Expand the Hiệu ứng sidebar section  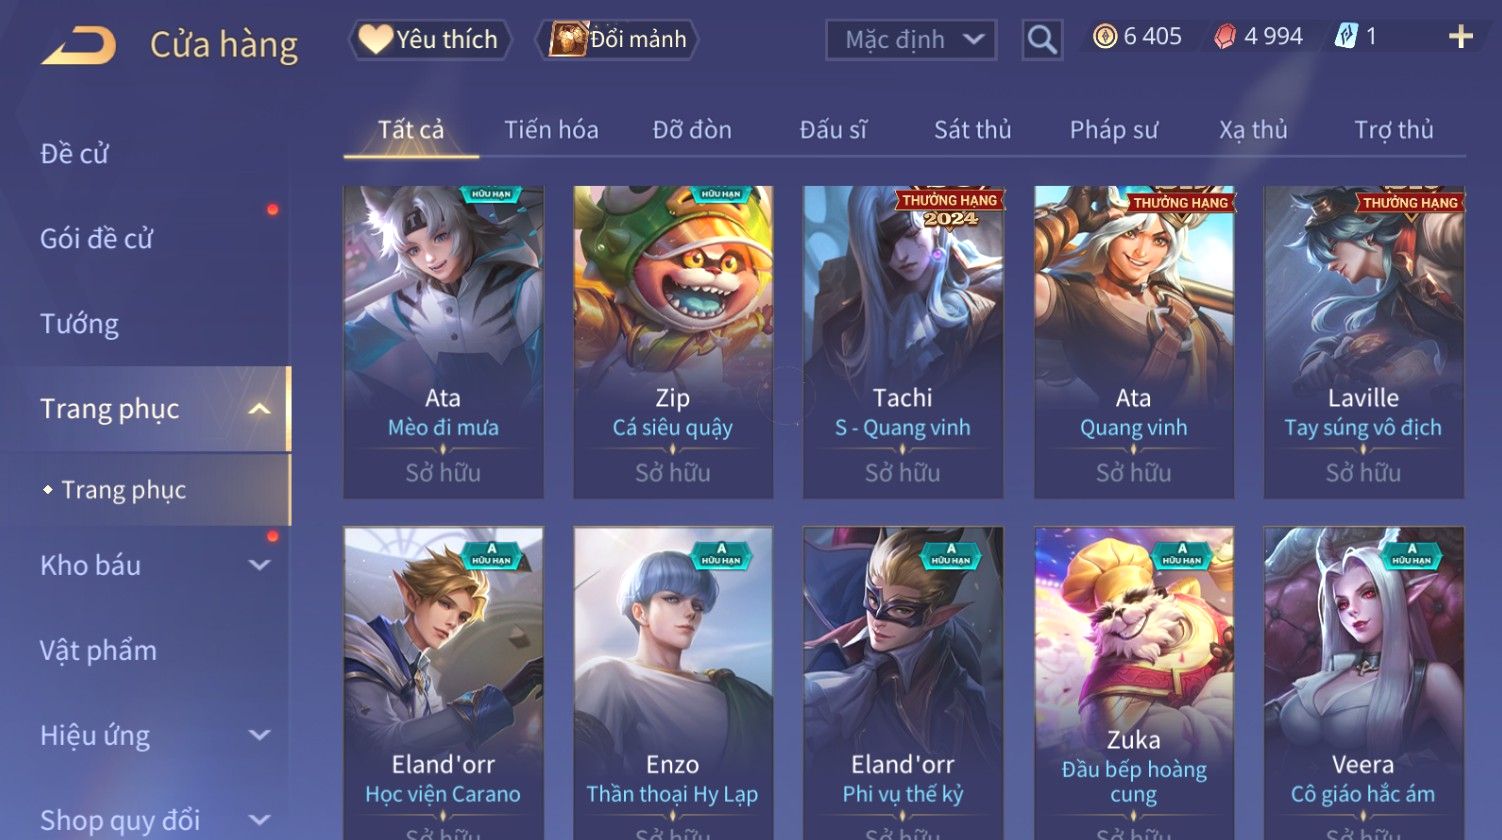point(259,735)
